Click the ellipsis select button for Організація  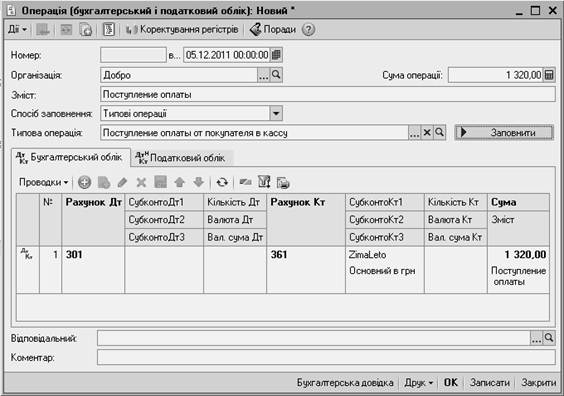(x=263, y=75)
